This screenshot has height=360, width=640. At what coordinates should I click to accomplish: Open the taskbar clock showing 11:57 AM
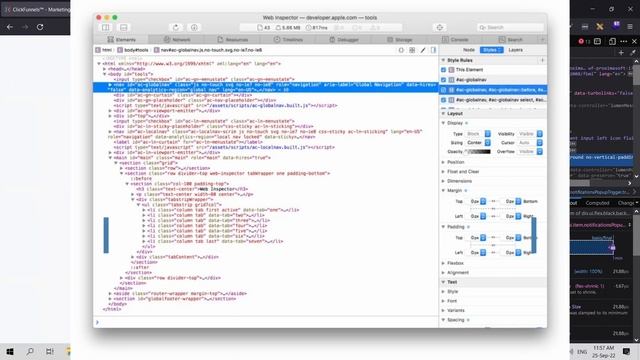tap(603, 351)
